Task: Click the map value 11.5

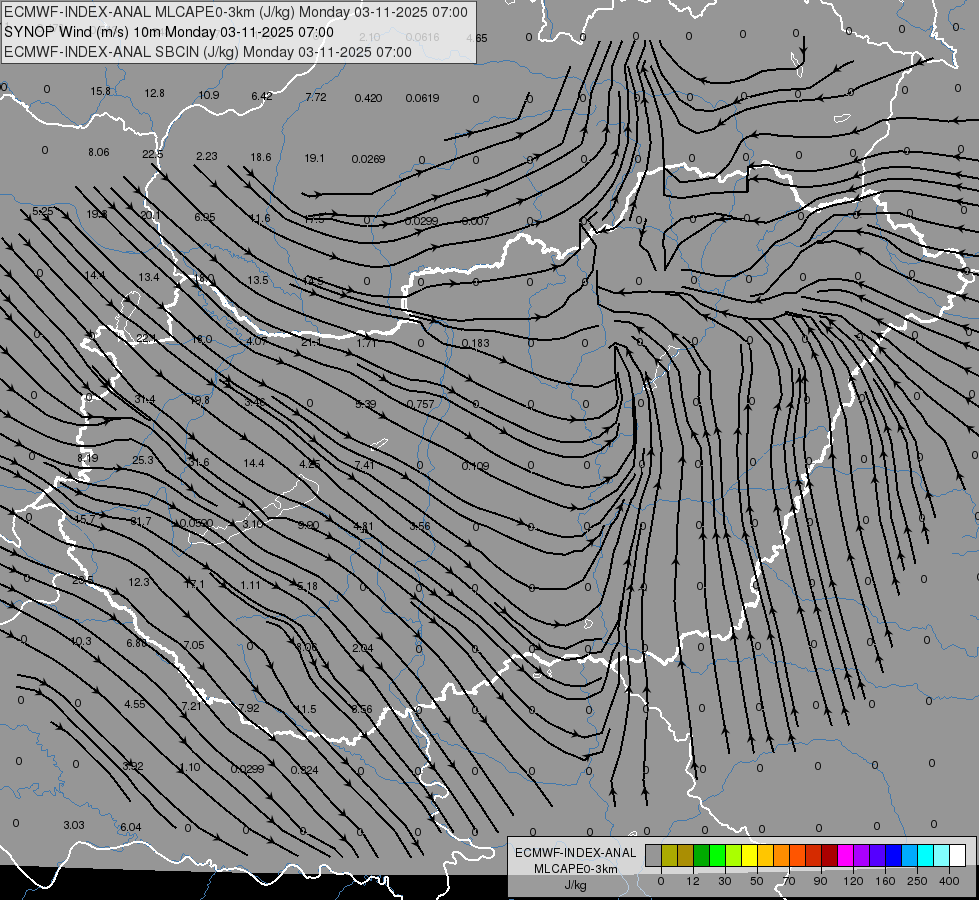Action: pos(306,710)
